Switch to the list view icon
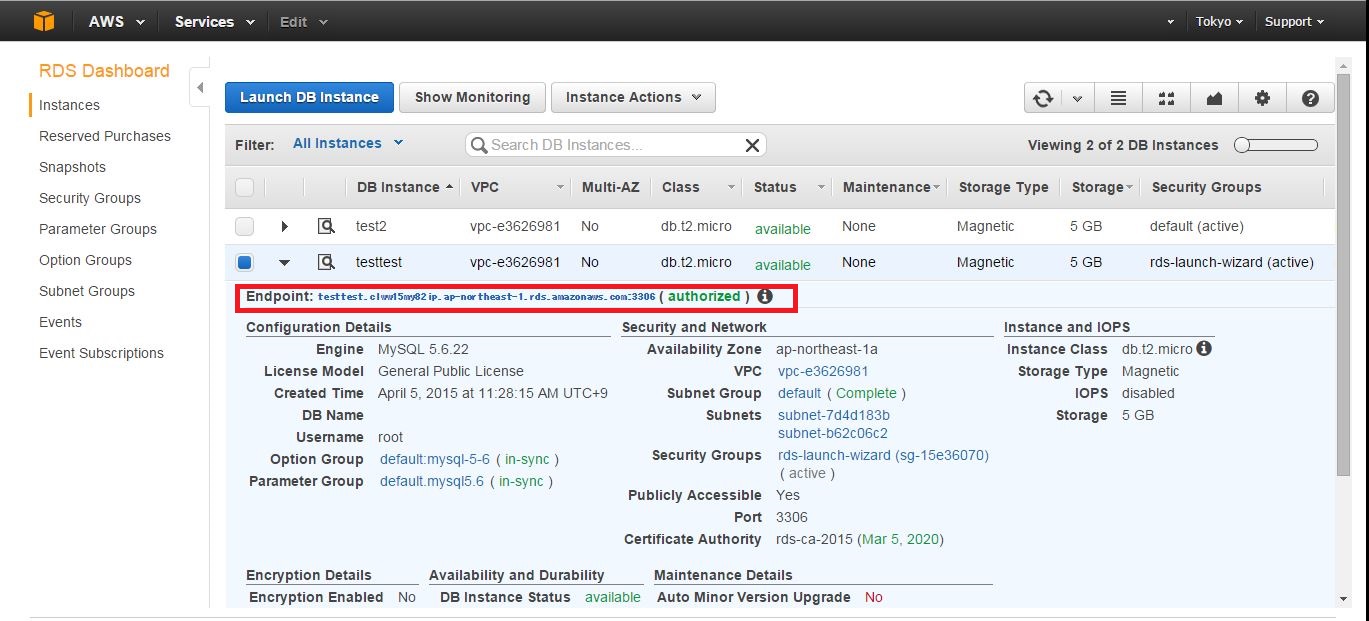 coord(1119,98)
